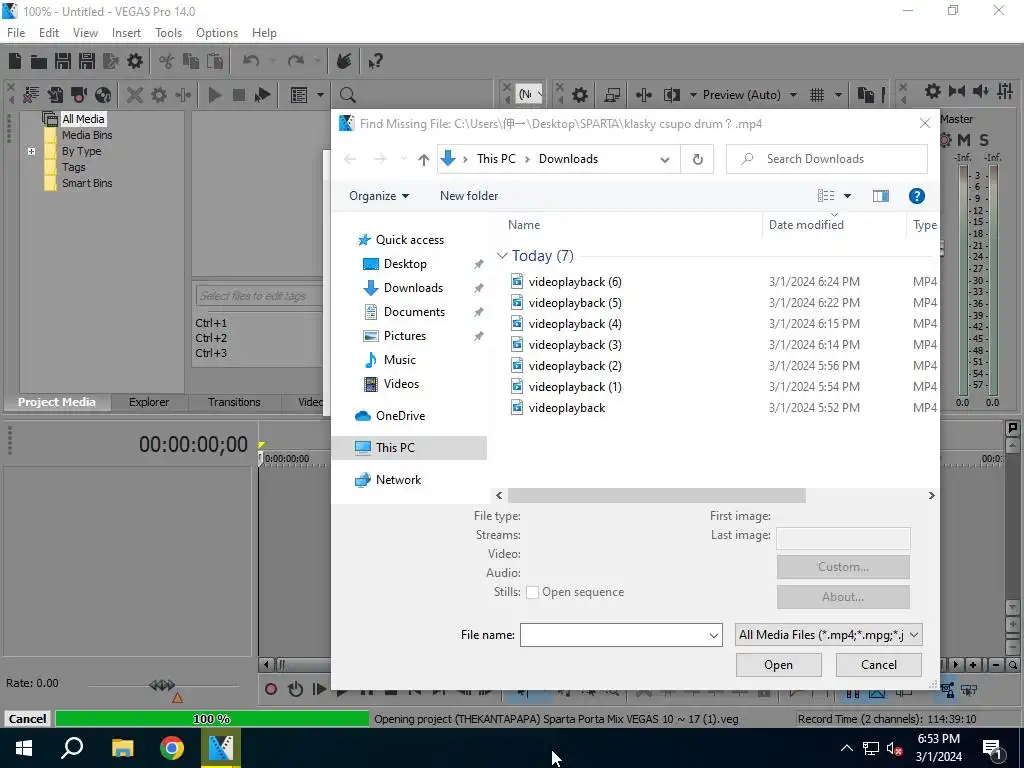Click the Redo arrow icon
1024x768 pixels.
coord(296,61)
